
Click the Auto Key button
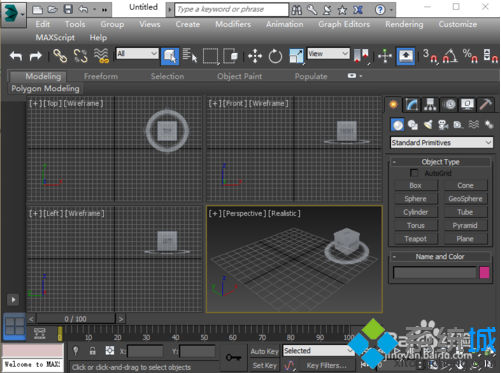pos(265,351)
